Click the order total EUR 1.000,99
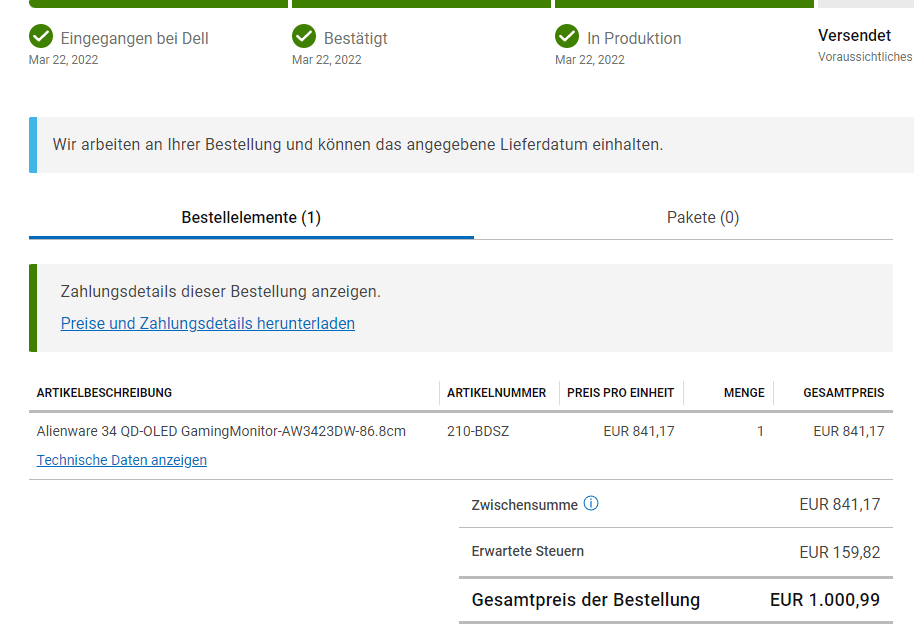 825,600
